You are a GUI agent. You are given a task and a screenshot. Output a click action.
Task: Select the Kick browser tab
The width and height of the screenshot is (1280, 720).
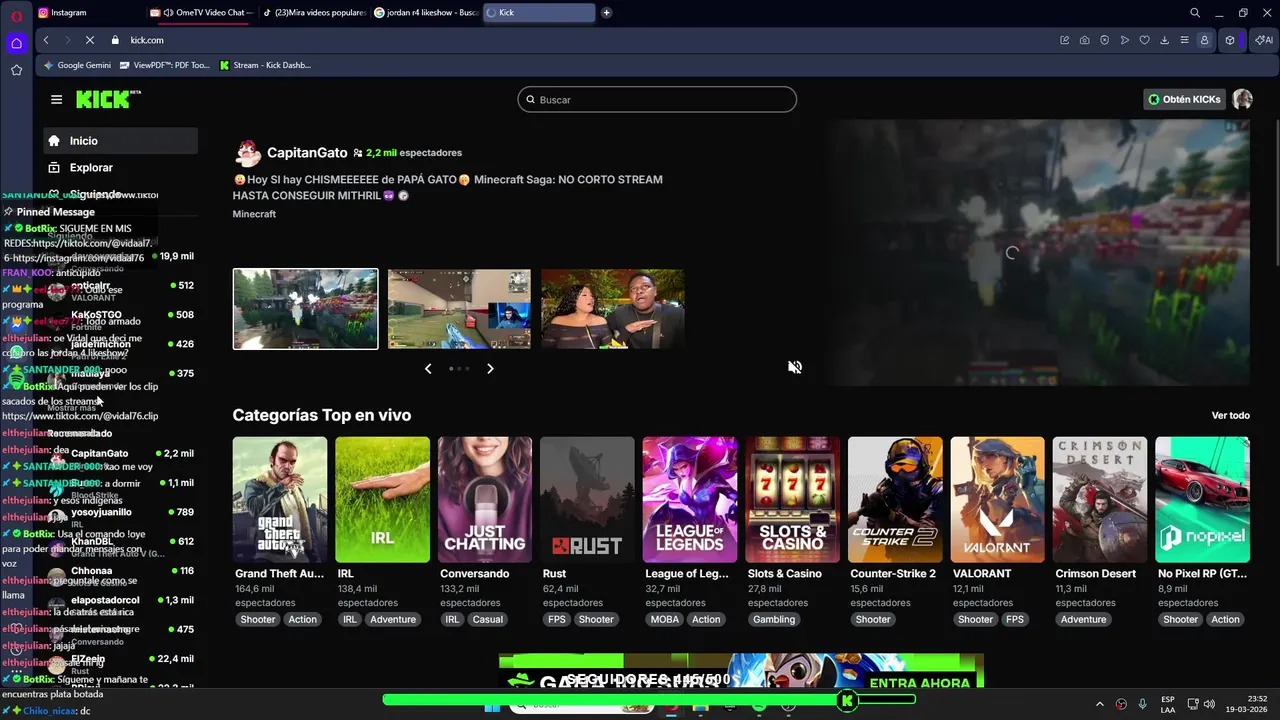538,13
